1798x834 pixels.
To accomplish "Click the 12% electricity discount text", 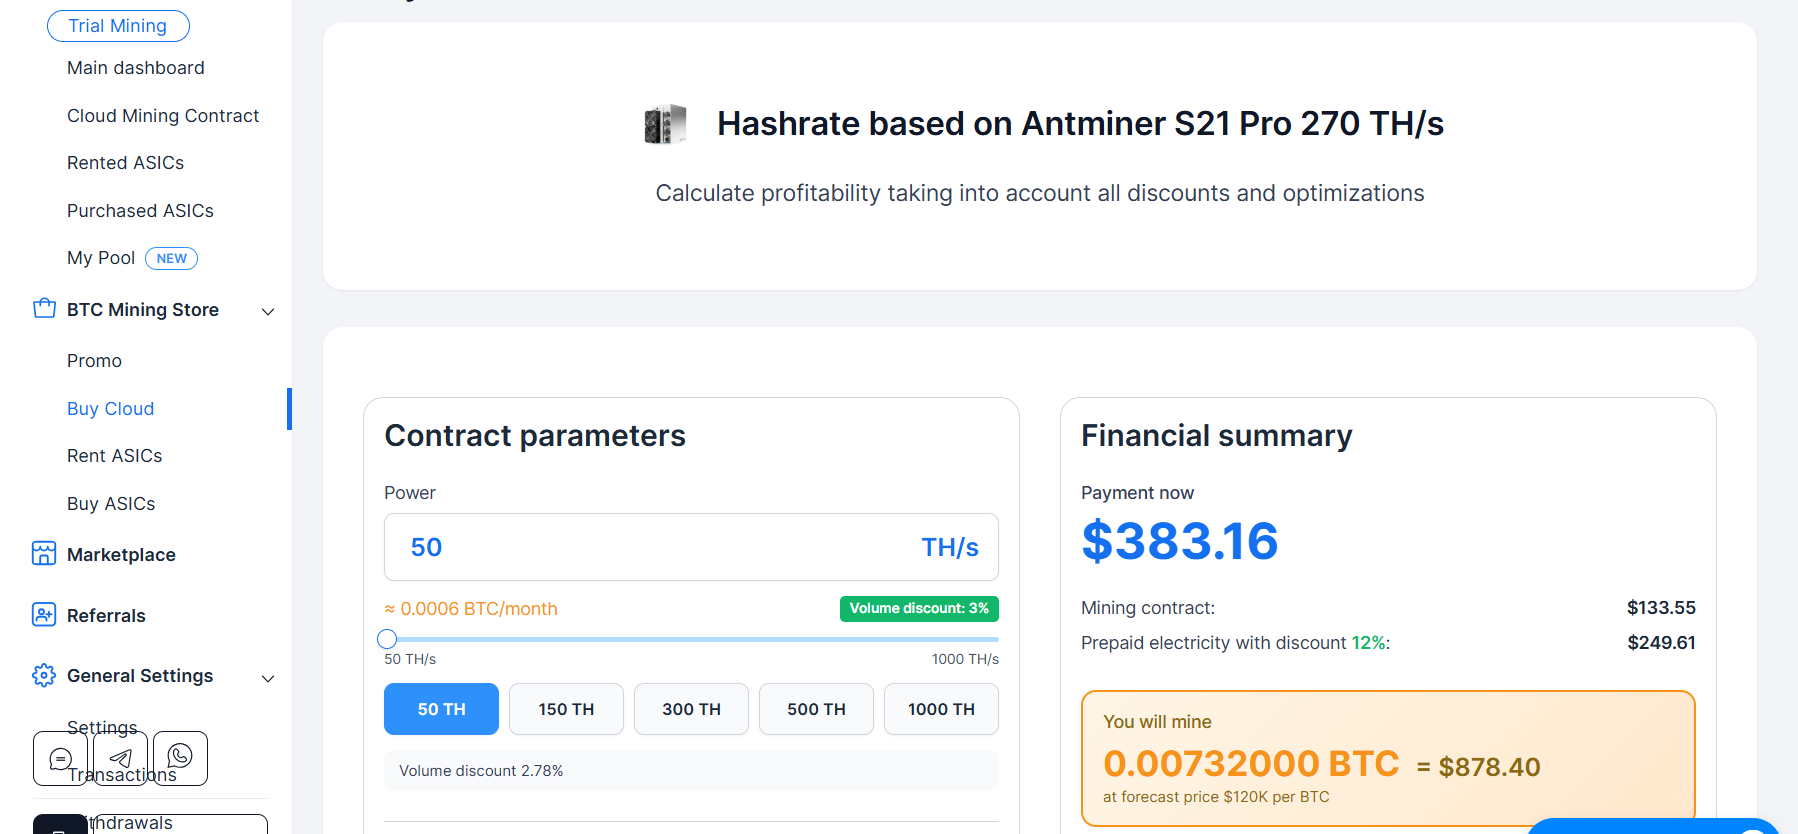I will [1368, 643].
